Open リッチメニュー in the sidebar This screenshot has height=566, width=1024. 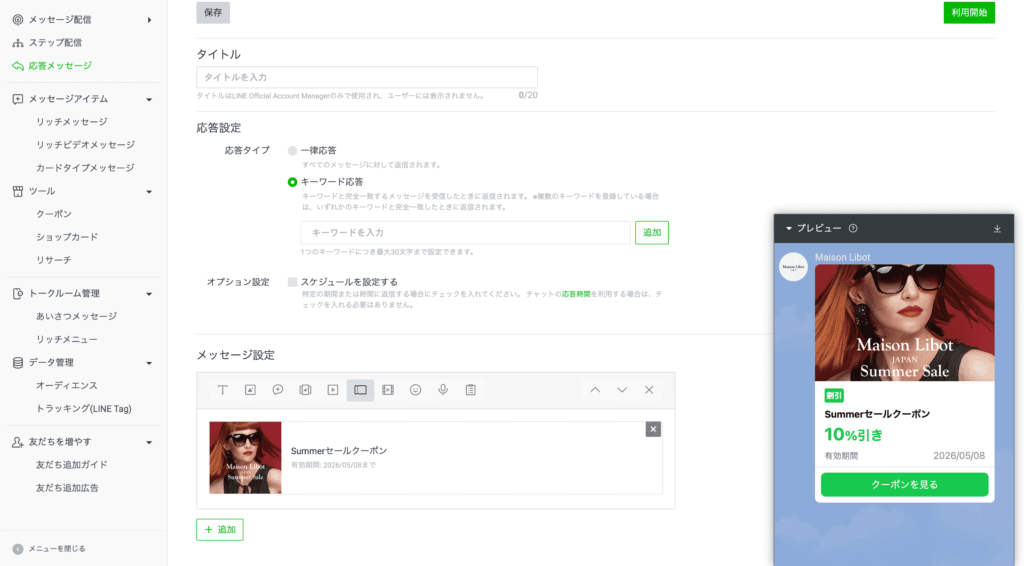[x=67, y=339]
